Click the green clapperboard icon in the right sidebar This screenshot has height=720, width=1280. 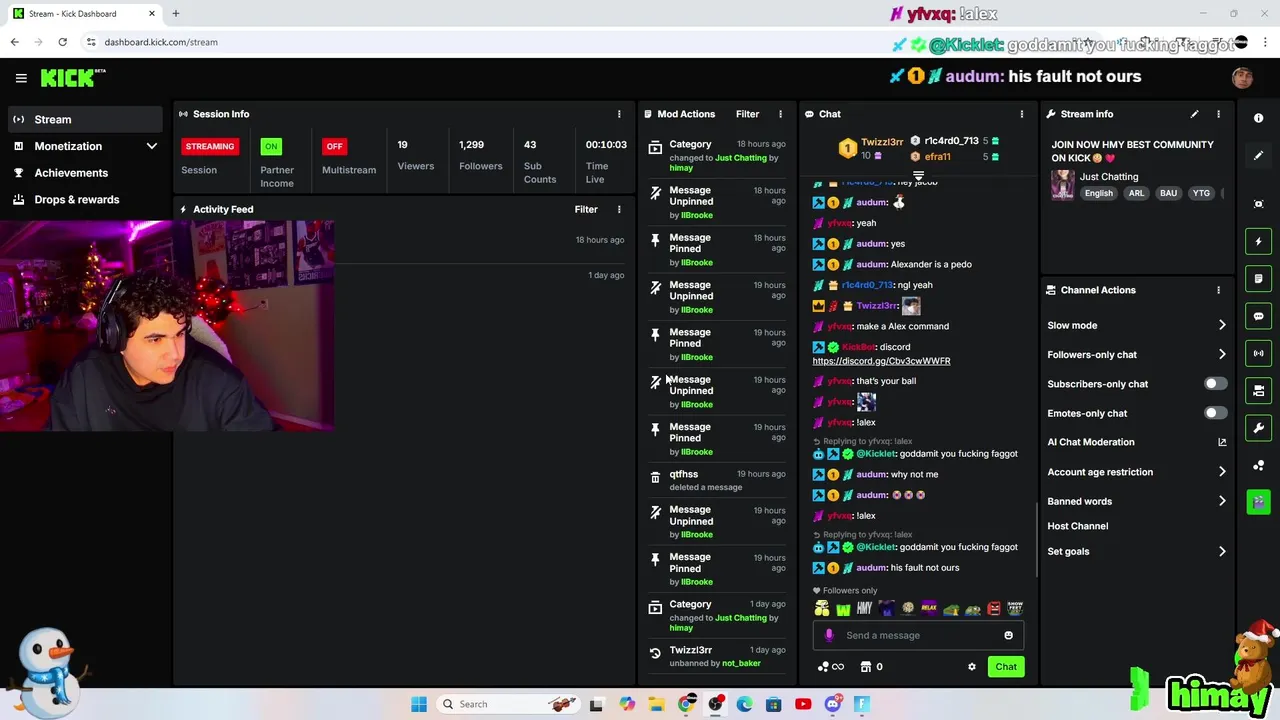pos(1259,501)
